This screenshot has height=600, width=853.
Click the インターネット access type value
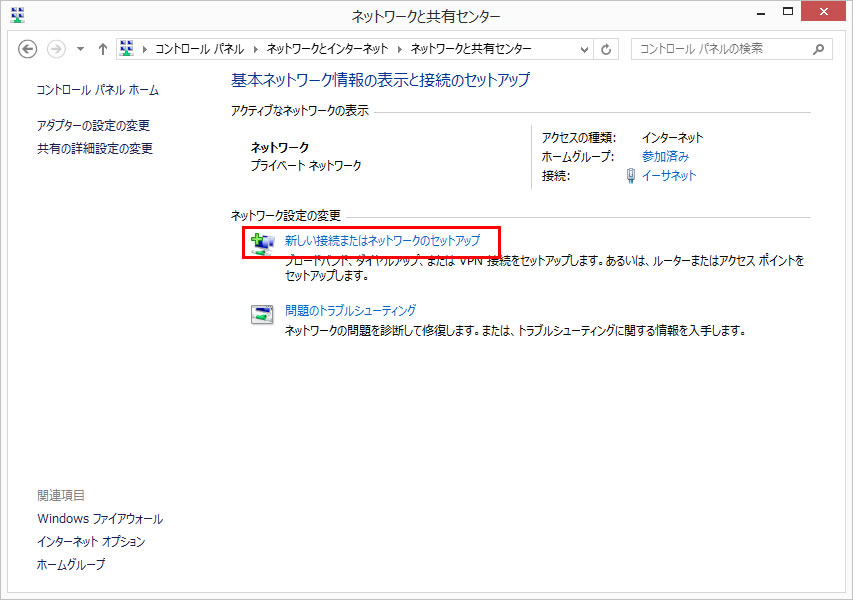click(x=672, y=138)
